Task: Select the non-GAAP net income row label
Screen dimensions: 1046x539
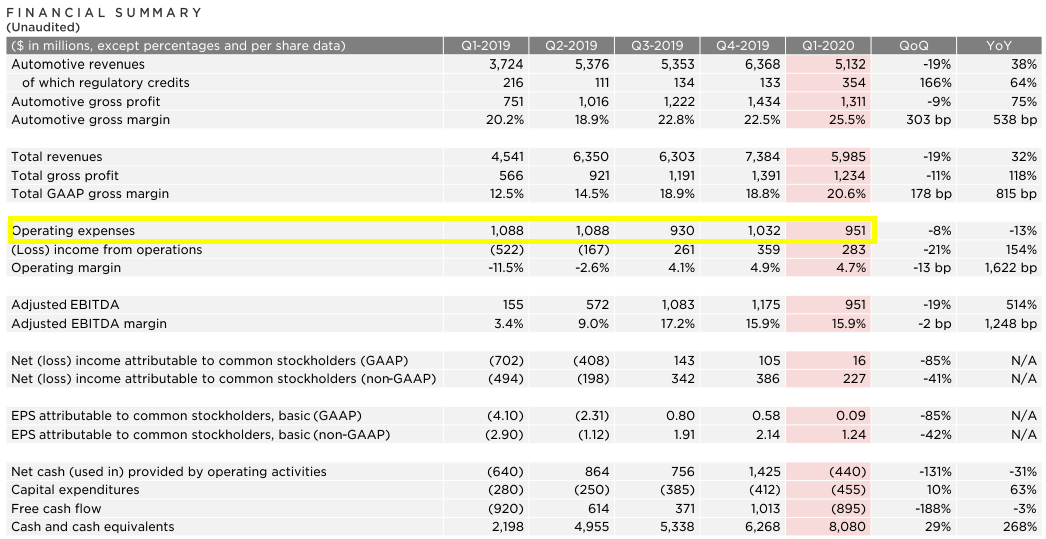Action: pos(223,379)
